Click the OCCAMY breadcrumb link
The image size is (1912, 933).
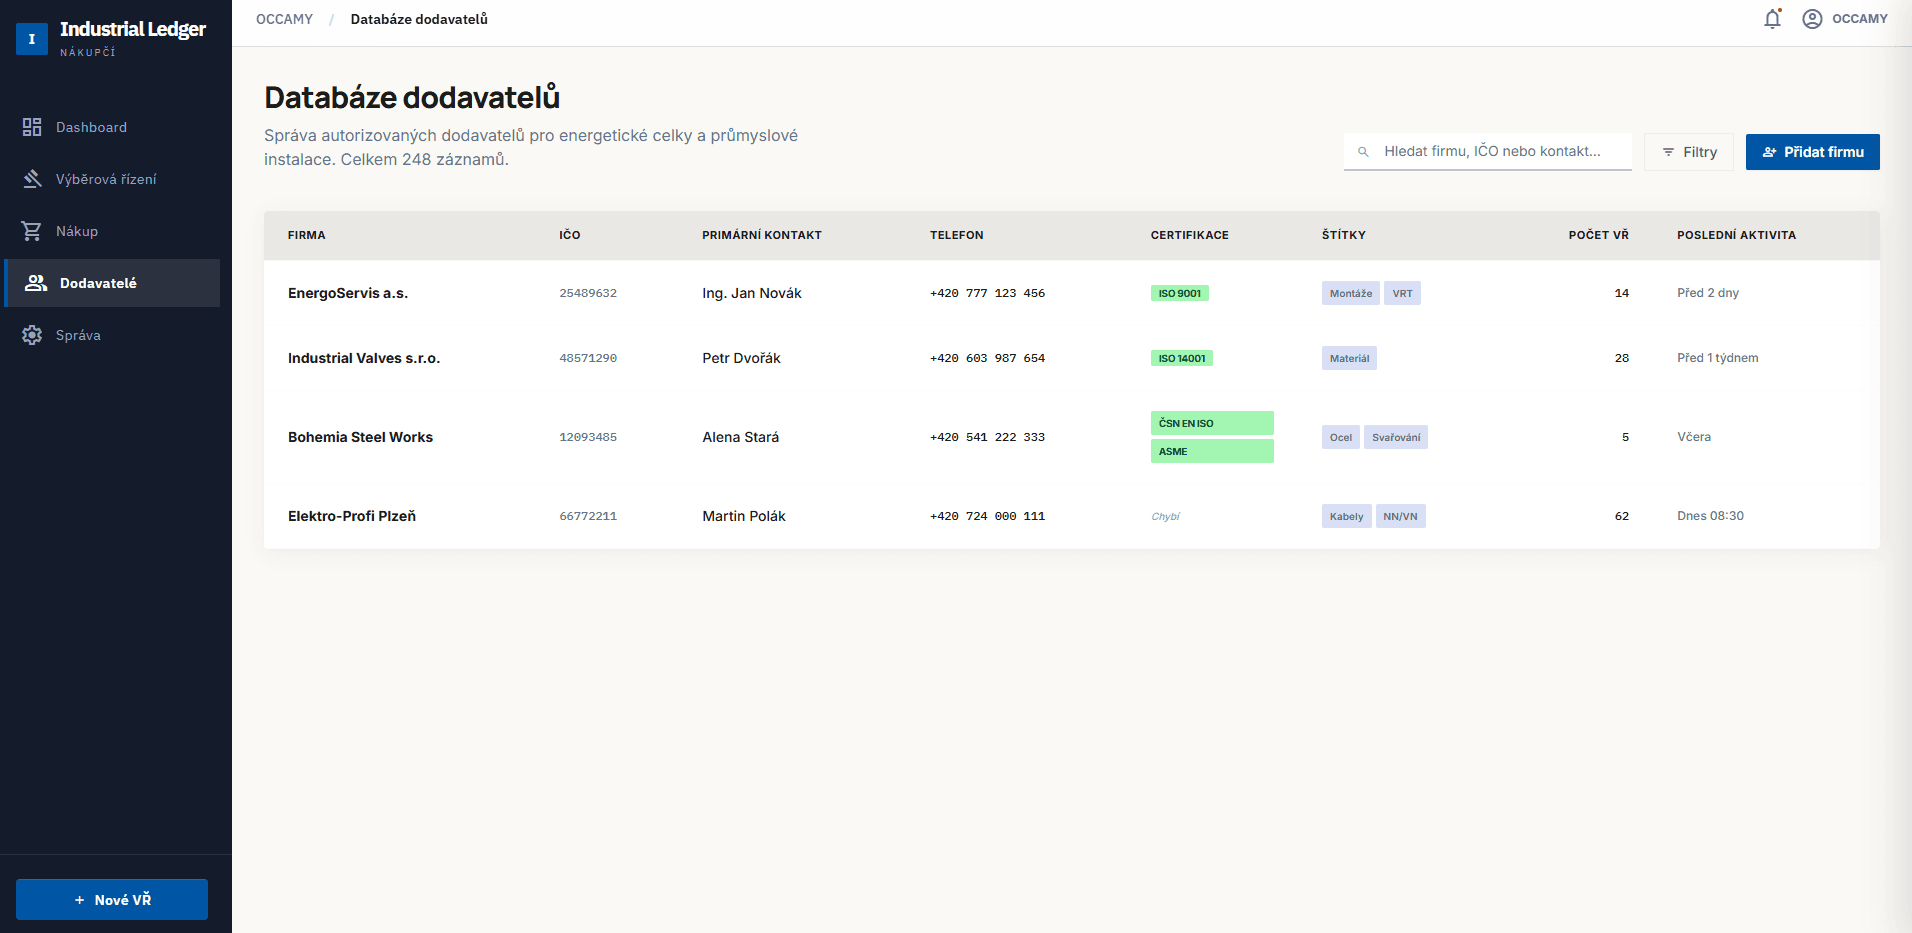pos(284,19)
